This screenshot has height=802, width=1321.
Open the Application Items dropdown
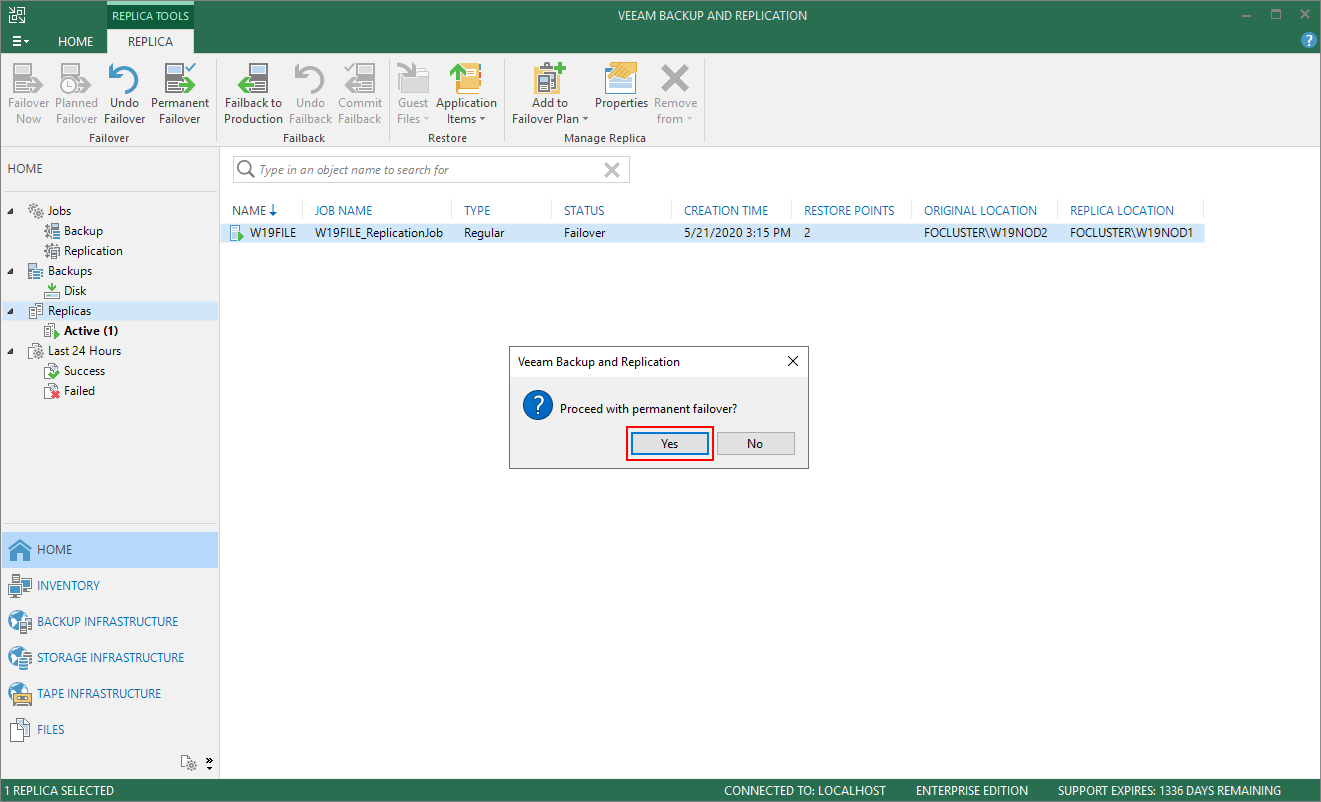tap(466, 94)
